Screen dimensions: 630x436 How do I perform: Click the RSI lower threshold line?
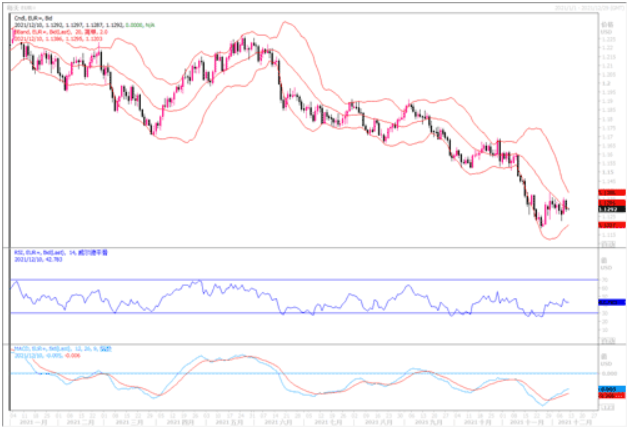click(x=300, y=313)
